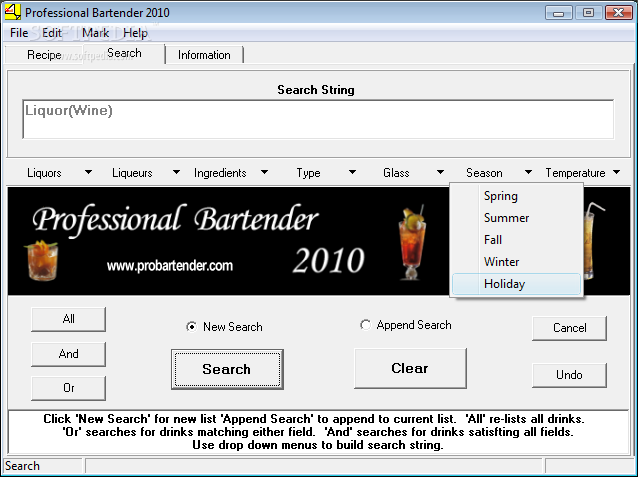Open the Mark menu
Screen dimensions: 638x477
tap(96, 33)
